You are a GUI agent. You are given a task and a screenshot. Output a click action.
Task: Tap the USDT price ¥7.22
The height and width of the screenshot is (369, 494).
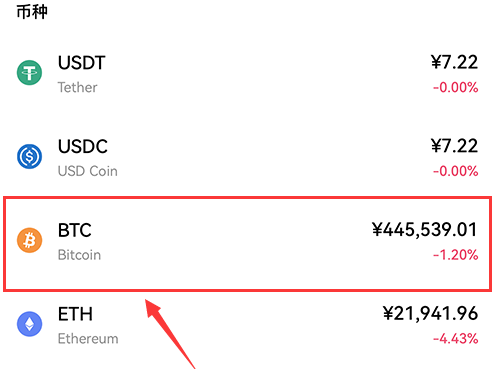click(x=454, y=62)
